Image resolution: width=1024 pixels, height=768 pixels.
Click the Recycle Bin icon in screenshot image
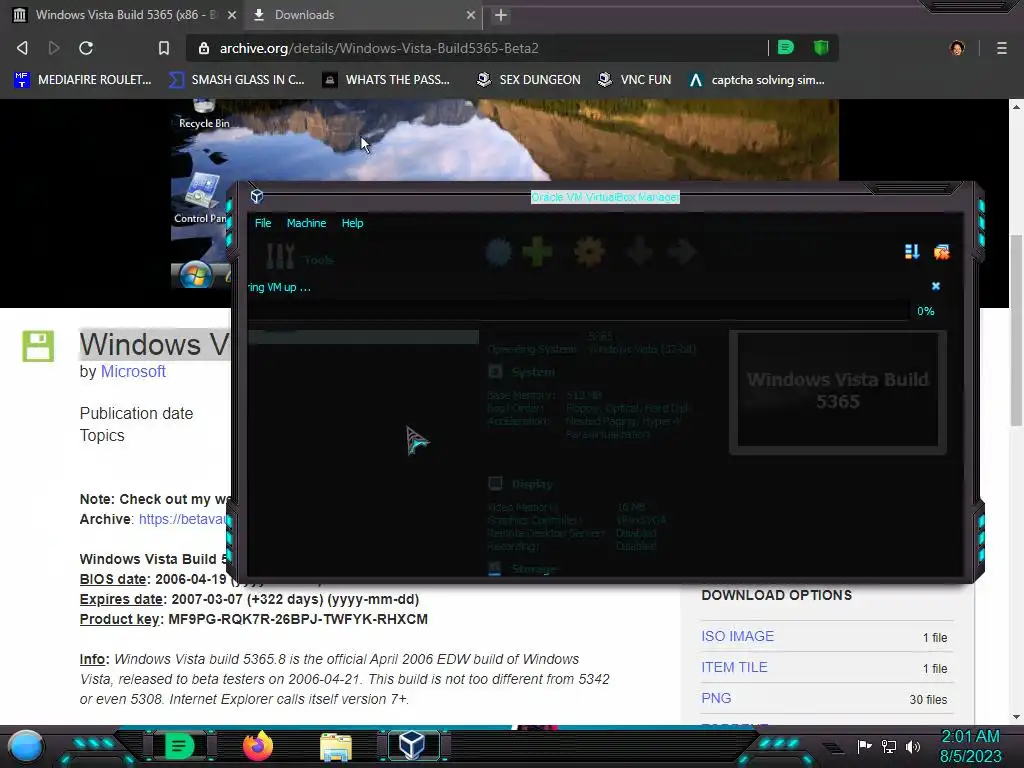[x=204, y=114]
